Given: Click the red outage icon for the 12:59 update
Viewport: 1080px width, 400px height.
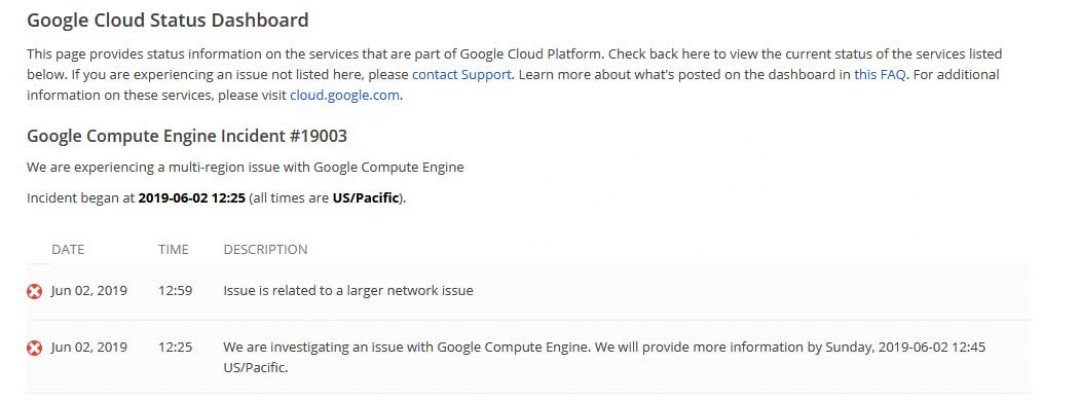Looking at the screenshot, I should [x=34, y=291].
